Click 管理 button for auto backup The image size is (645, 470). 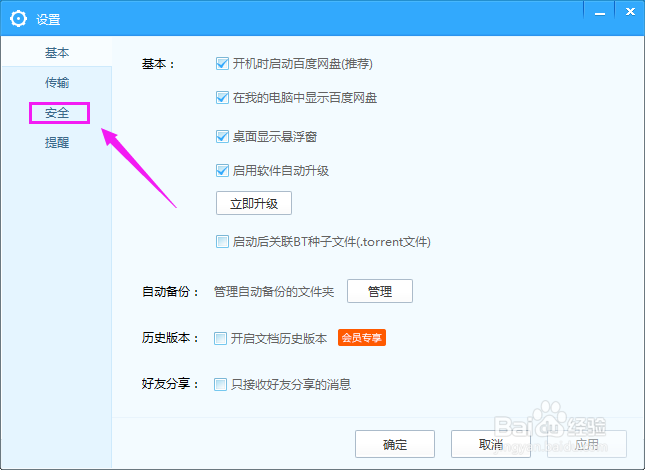[380, 291]
